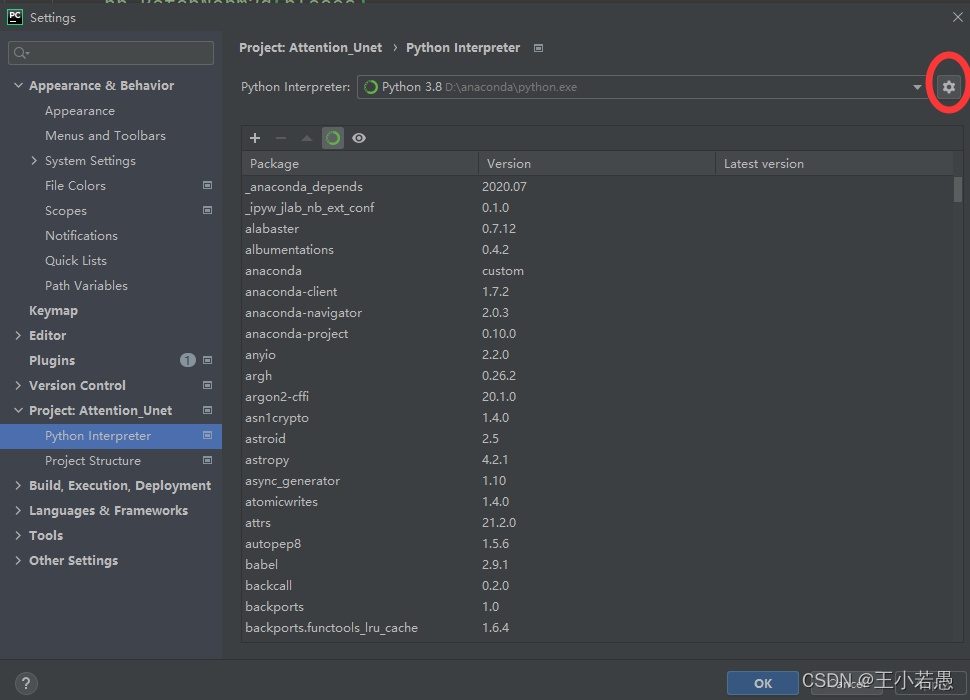Select the astropy package row
970x700 pixels.
[598, 459]
